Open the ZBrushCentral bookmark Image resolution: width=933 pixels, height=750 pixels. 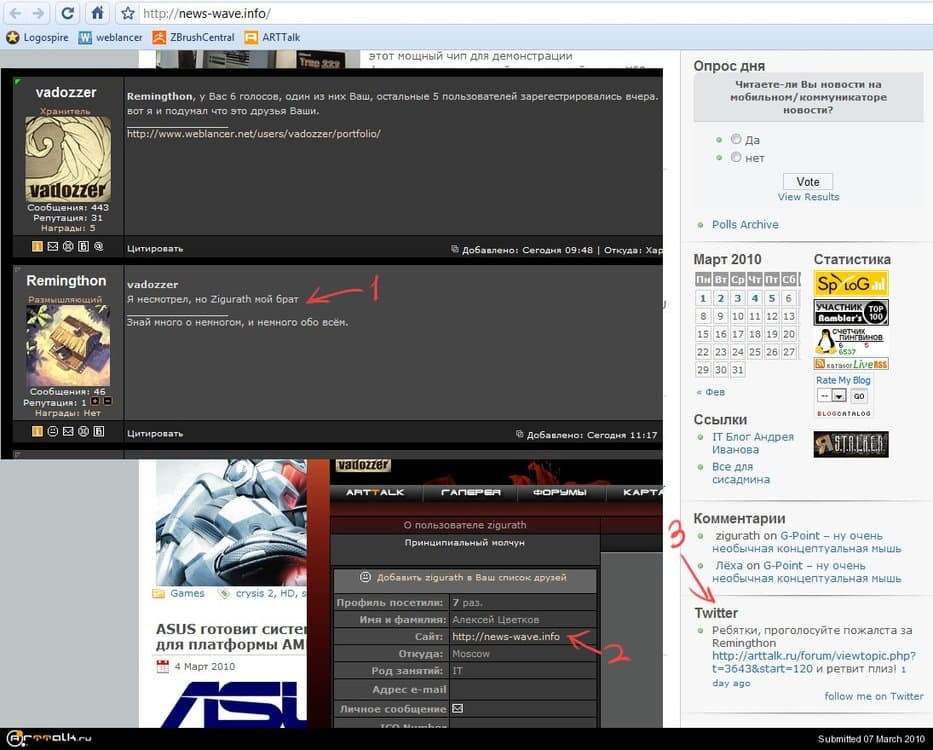point(193,37)
